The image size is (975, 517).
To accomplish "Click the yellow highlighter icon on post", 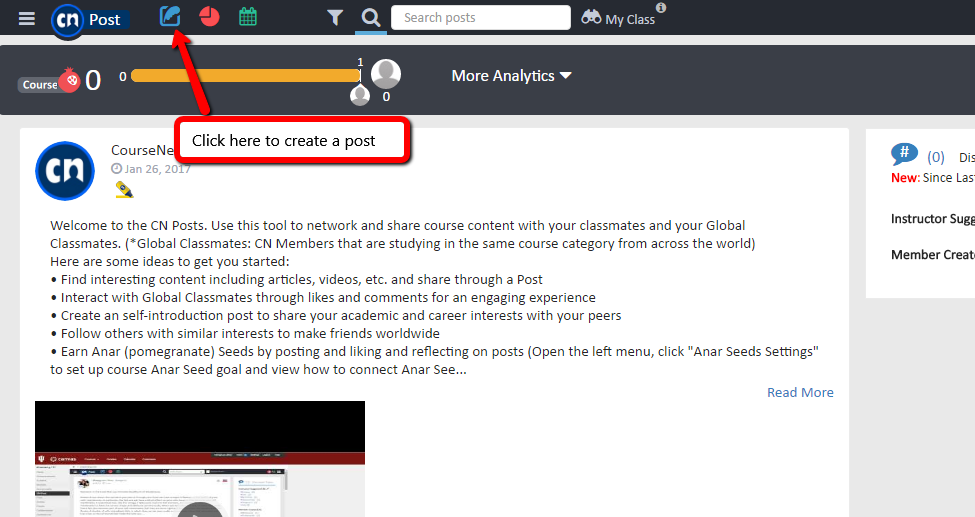I will (124, 190).
